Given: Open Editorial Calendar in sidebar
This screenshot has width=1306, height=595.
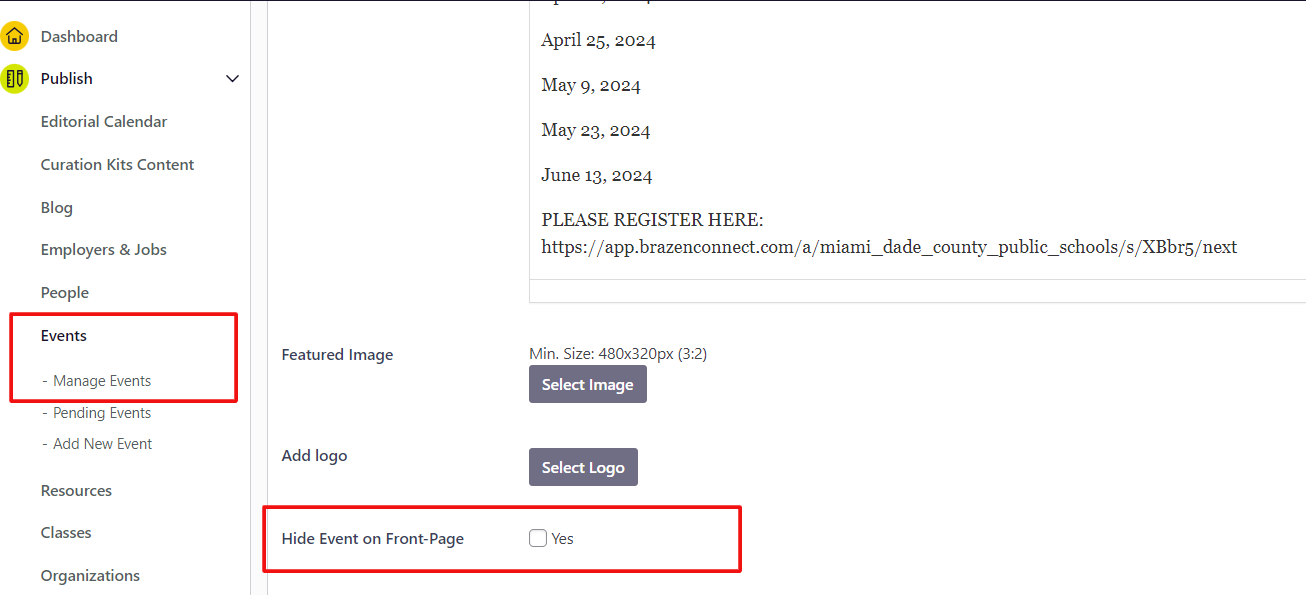Looking at the screenshot, I should [x=104, y=122].
